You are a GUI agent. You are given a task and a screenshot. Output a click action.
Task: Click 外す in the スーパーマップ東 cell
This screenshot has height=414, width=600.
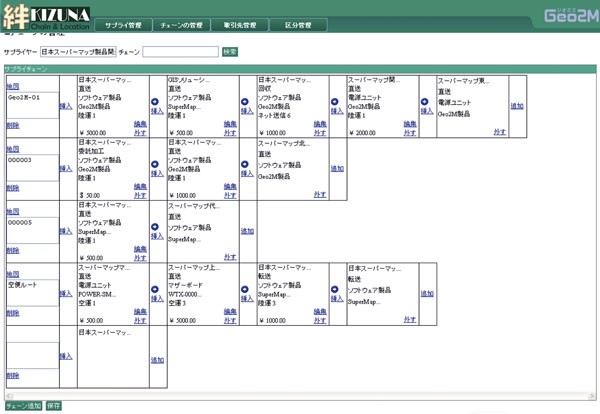pyautogui.click(x=500, y=132)
